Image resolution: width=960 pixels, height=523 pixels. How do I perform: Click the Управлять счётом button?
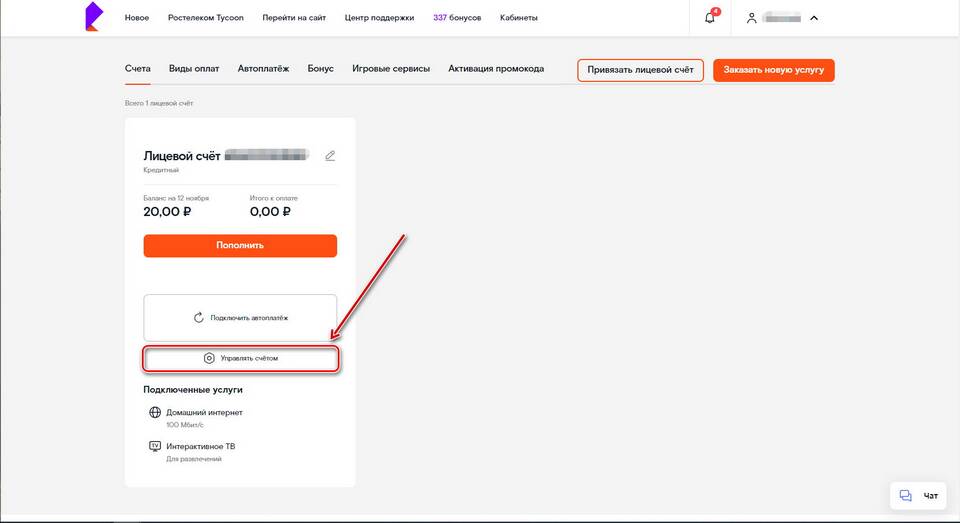[240, 358]
